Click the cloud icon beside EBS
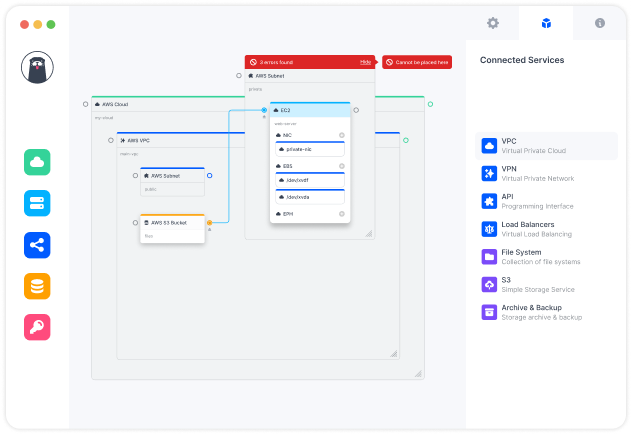The width and height of the screenshot is (632, 435). (x=278, y=166)
